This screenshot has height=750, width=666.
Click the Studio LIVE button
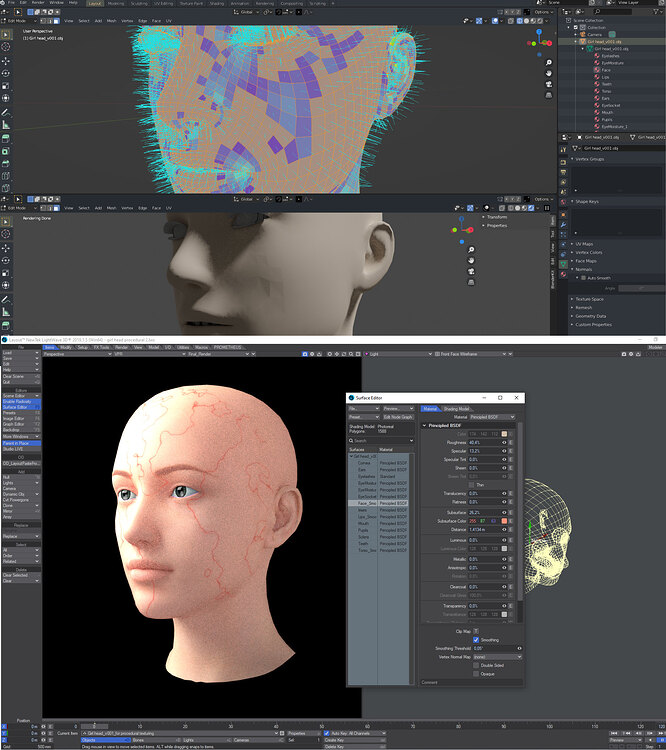click(x=21, y=449)
